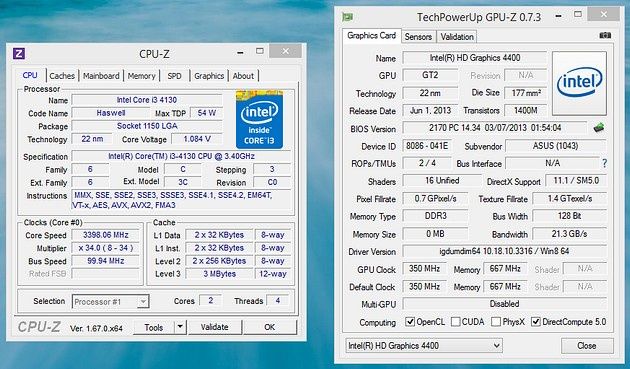Switch to the SPD tab
This screenshot has width=630, height=369.
tap(174, 76)
